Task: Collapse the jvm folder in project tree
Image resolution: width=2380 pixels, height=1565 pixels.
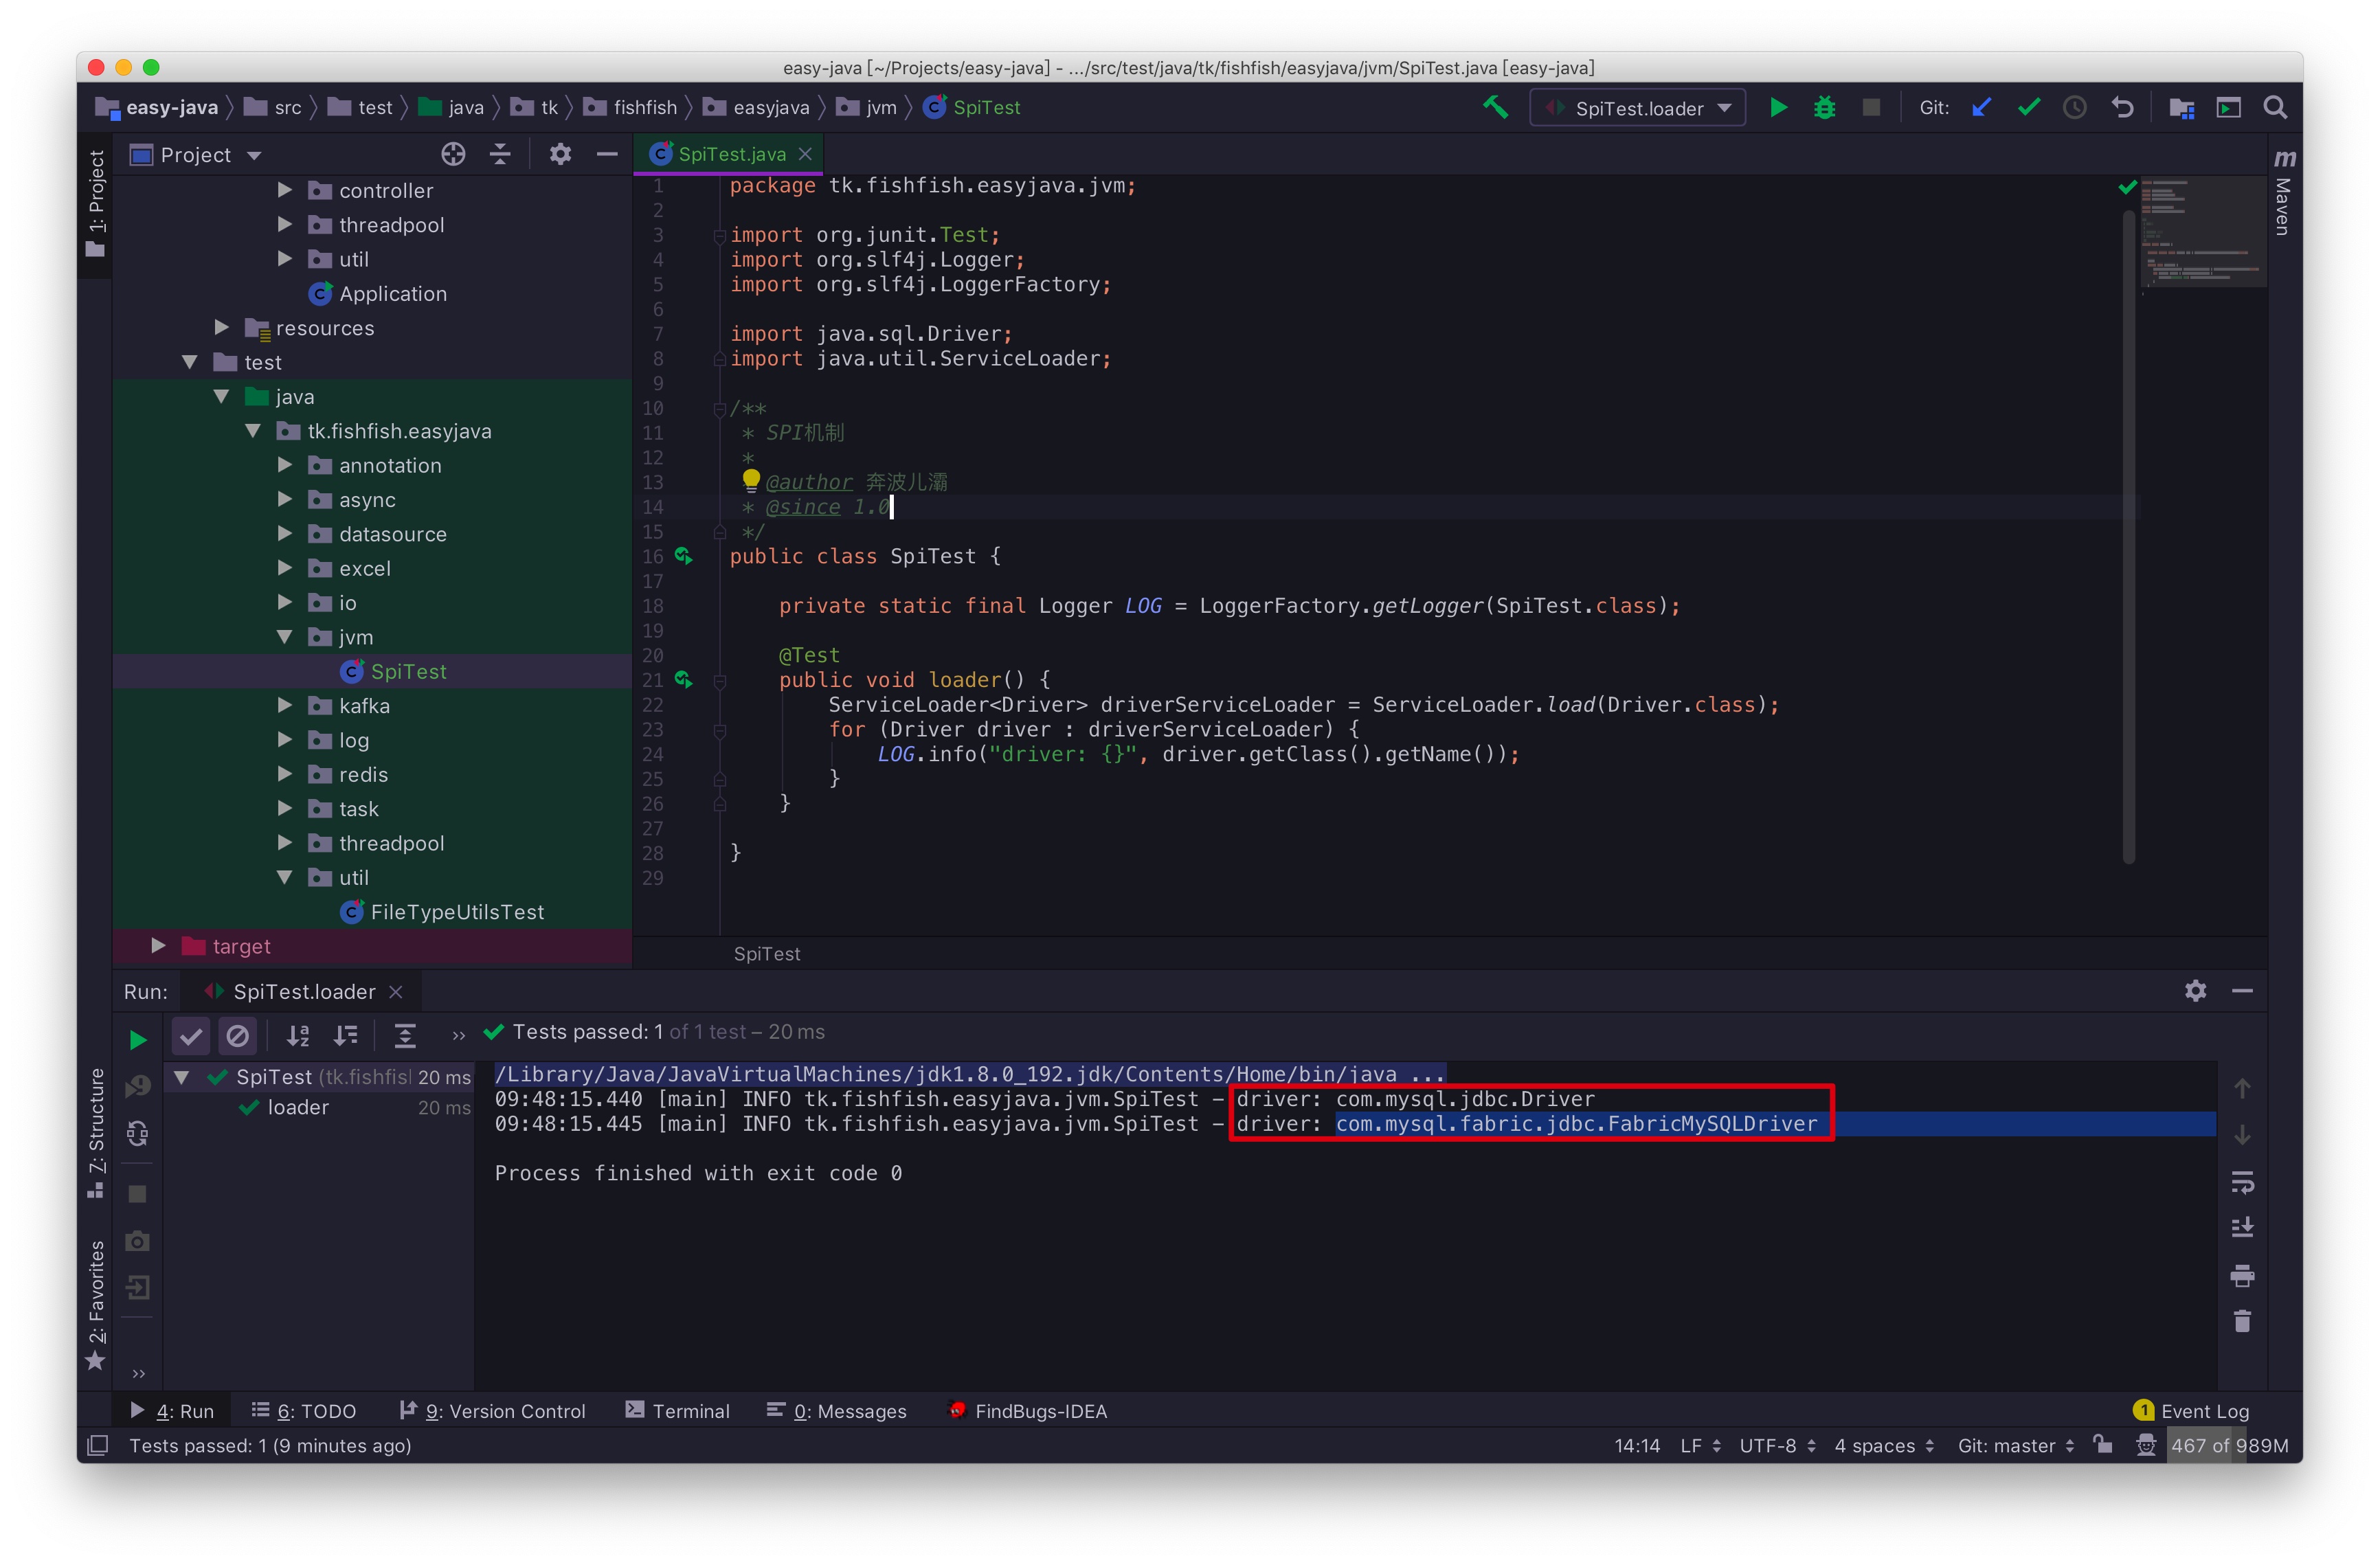Action: (x=285, y=637)
